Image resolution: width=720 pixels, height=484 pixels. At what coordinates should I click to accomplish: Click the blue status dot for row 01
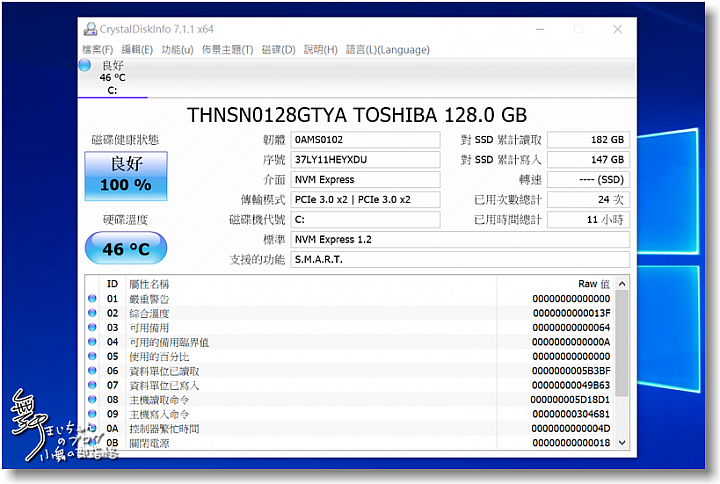point(92,298)
